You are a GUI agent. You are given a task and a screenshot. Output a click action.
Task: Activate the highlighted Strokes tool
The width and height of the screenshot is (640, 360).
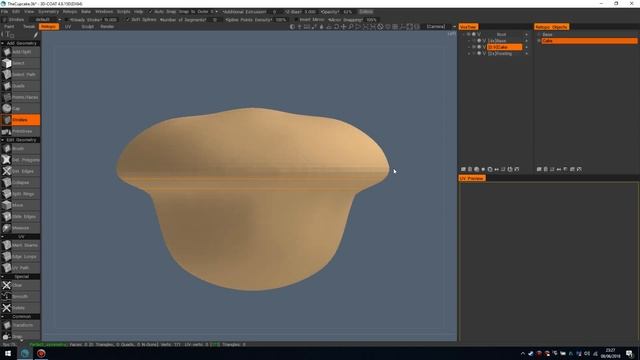(x=20, y=120)
